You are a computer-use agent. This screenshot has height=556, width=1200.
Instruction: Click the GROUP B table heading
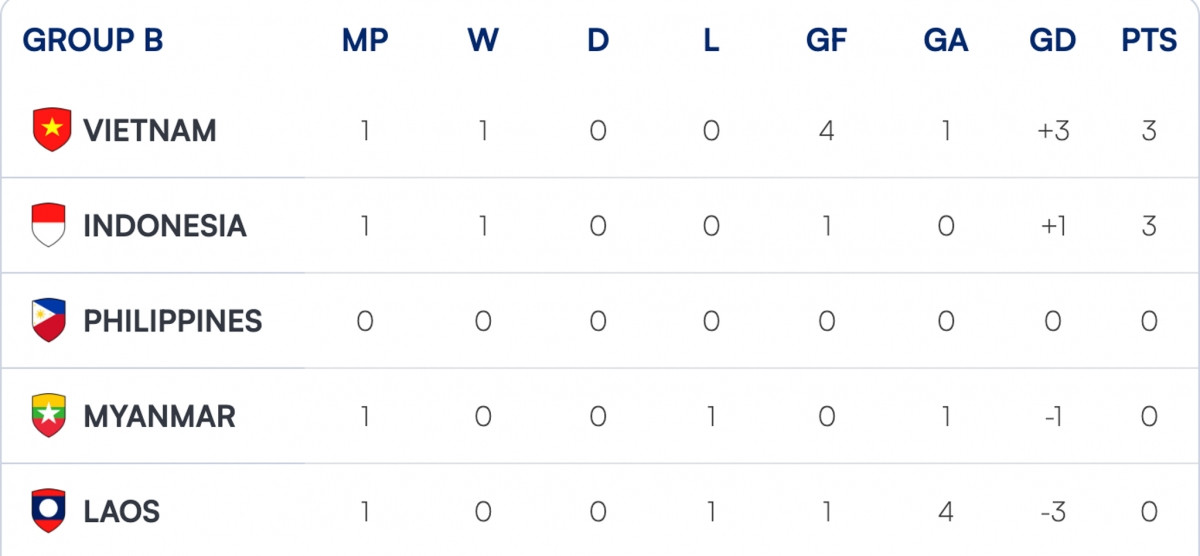pyautogui.click(x=93, y=41)
